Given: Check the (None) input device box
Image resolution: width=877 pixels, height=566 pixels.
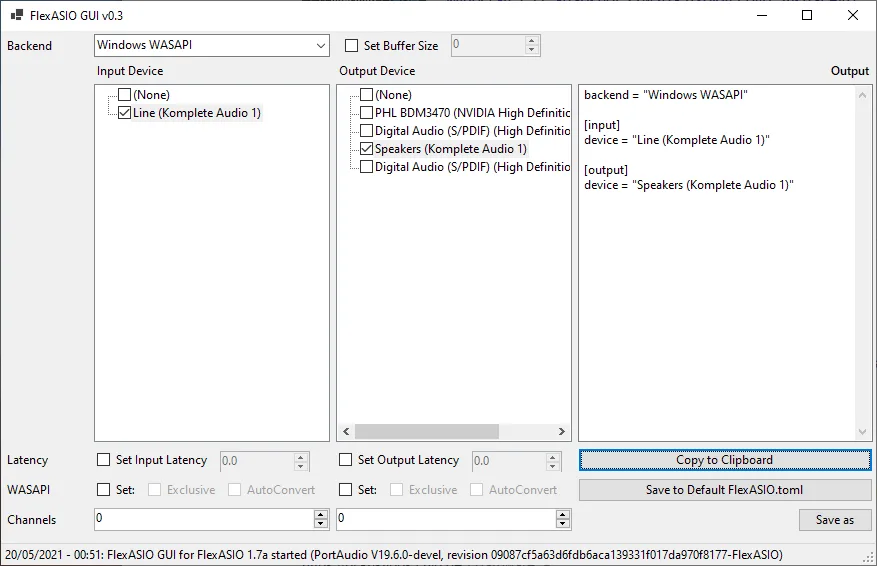Looking at the screenshot, I should pos(124,95).
